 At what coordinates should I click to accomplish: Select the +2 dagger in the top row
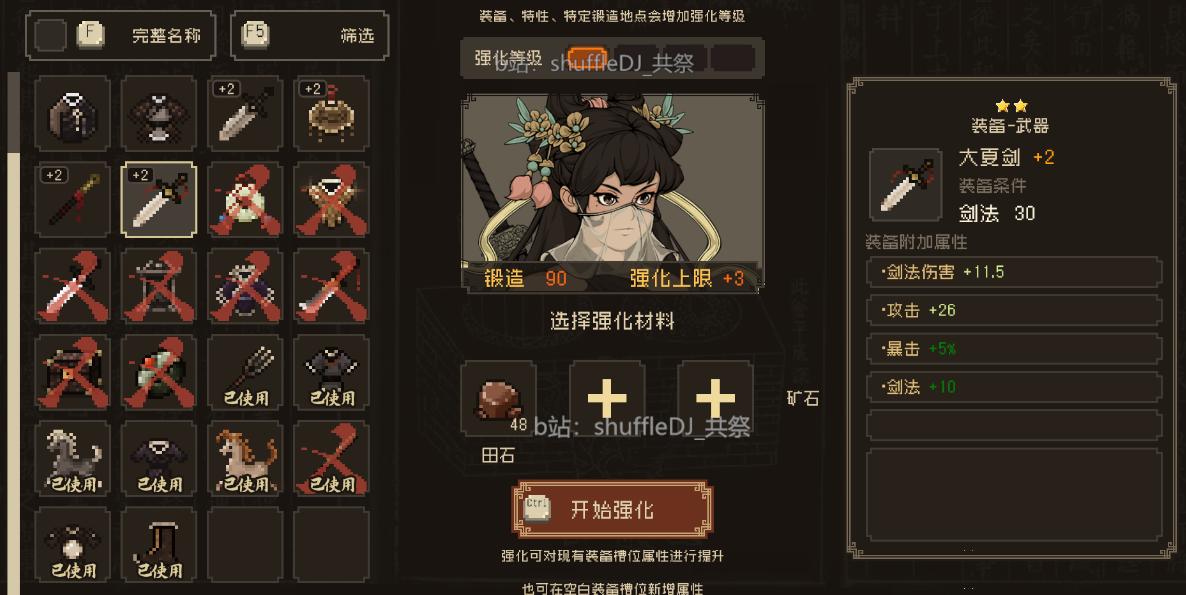pos(245,113)
